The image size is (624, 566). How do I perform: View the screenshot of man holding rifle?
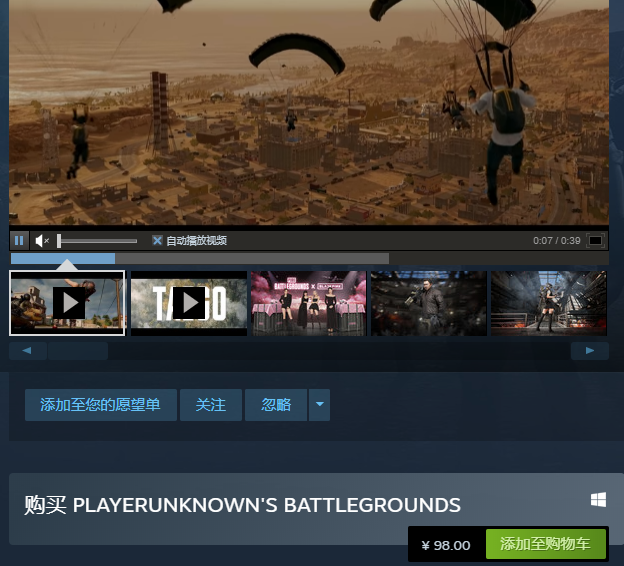429,303
